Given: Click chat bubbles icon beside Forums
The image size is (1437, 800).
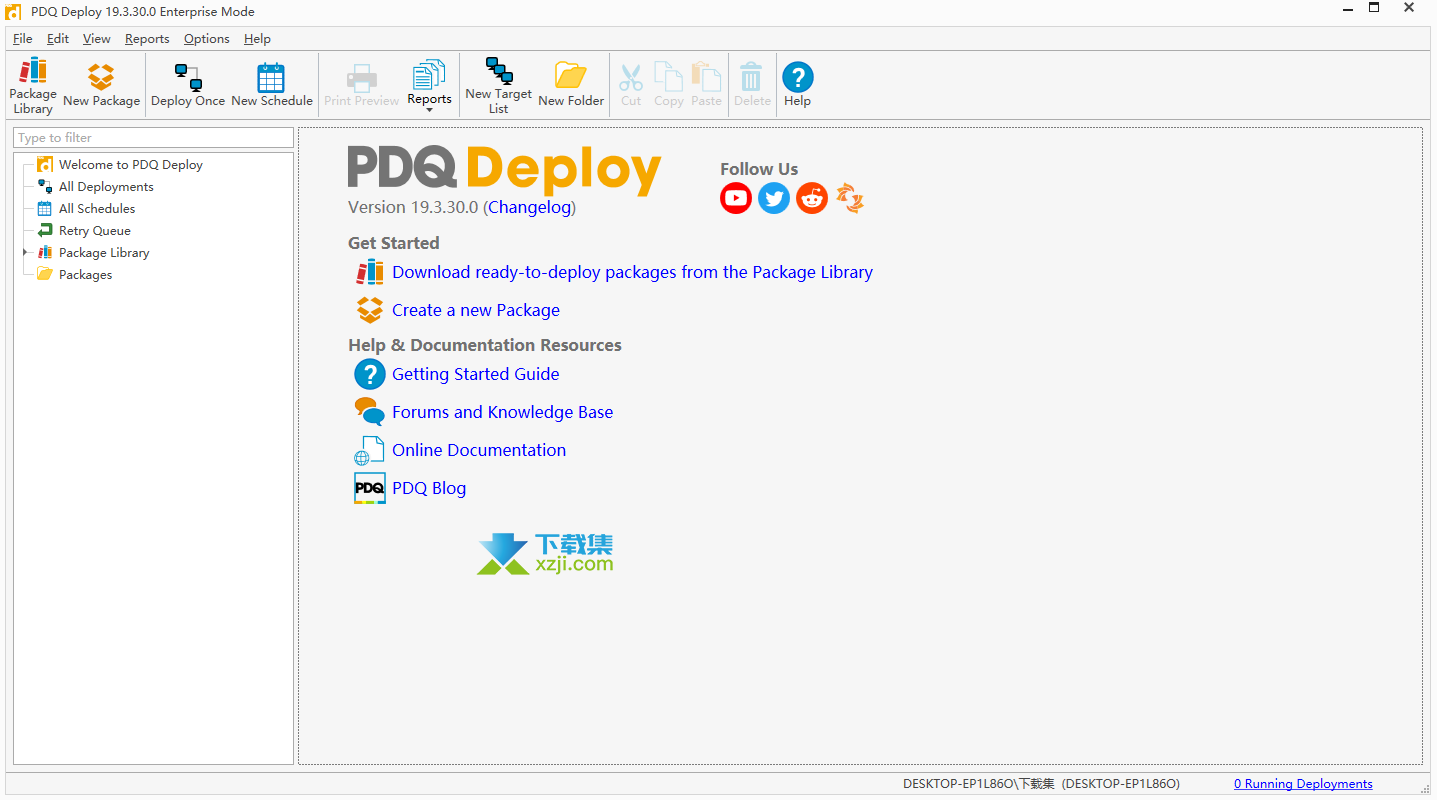Looking at the screenshot, I should [370, 412].
